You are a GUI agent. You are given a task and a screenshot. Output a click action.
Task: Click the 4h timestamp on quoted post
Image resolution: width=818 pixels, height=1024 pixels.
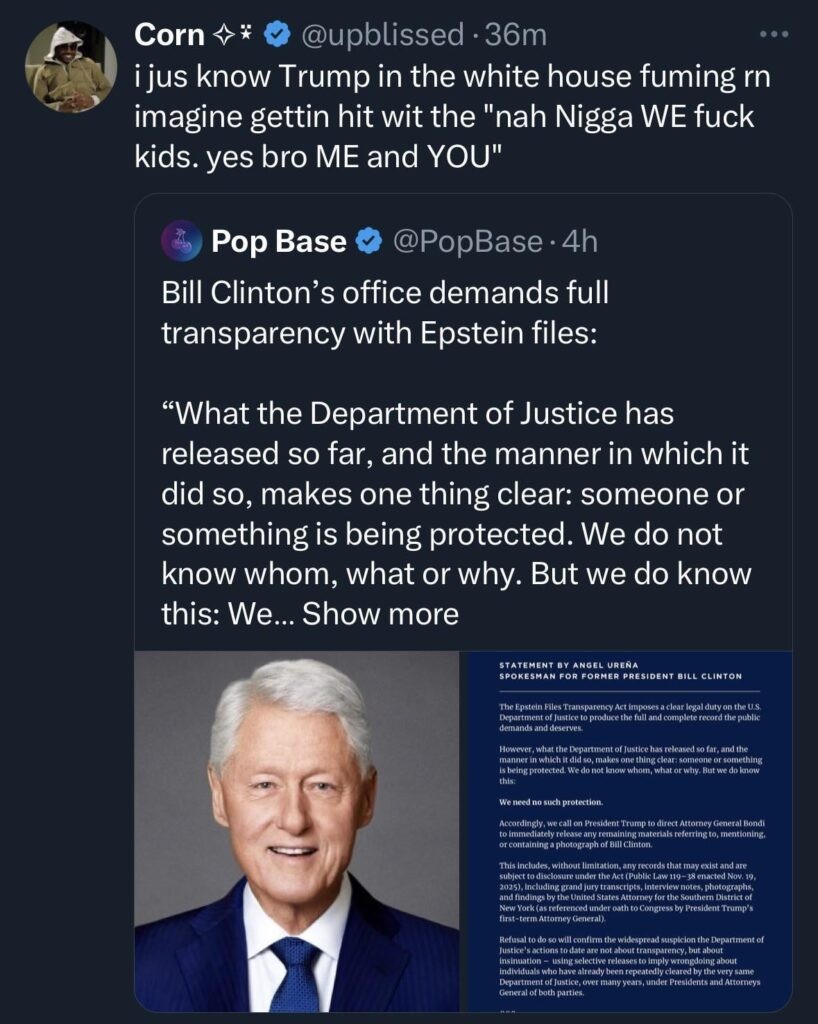[x=579, y=241]
